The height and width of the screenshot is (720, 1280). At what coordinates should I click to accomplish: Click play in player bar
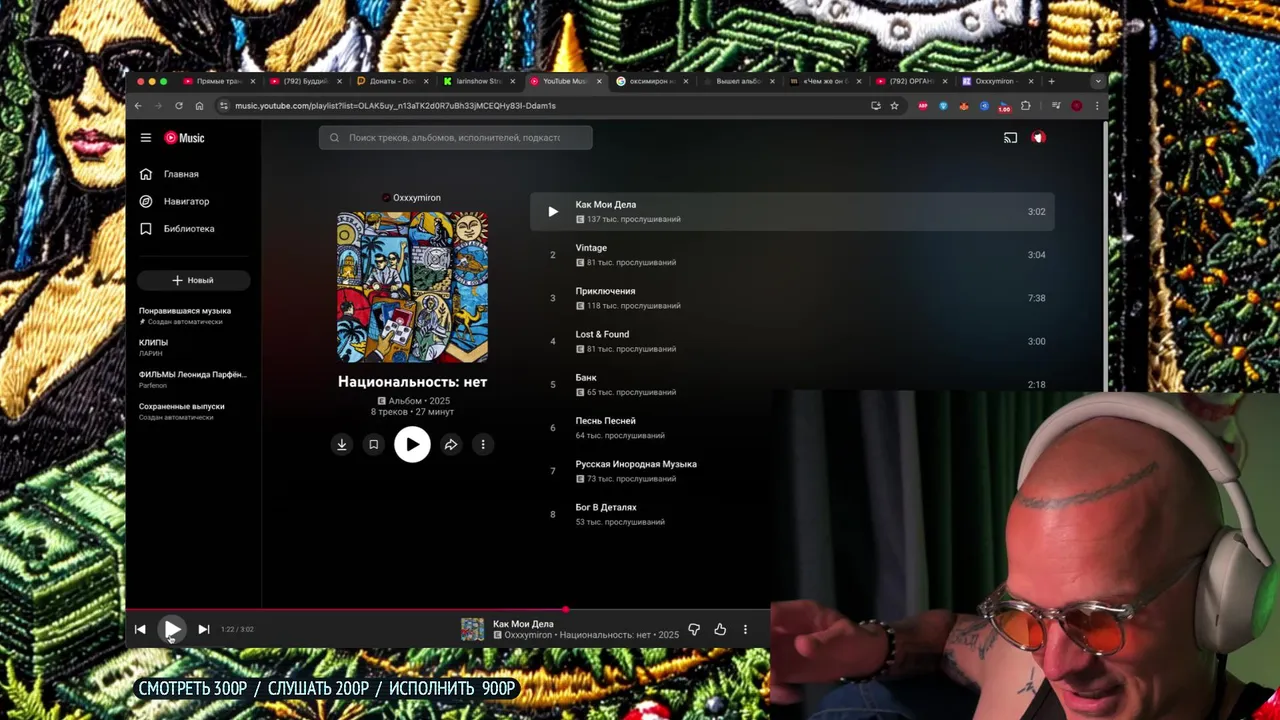[172, 629]
